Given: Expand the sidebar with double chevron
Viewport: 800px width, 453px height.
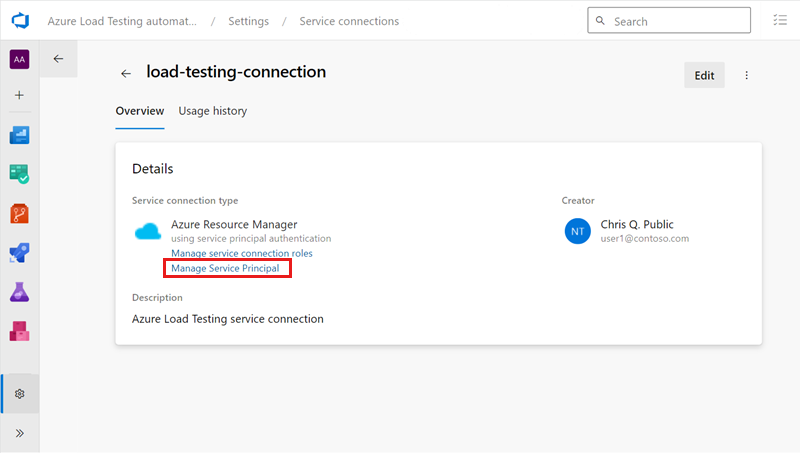Looking at the screenshot, I should click(19, 433).
